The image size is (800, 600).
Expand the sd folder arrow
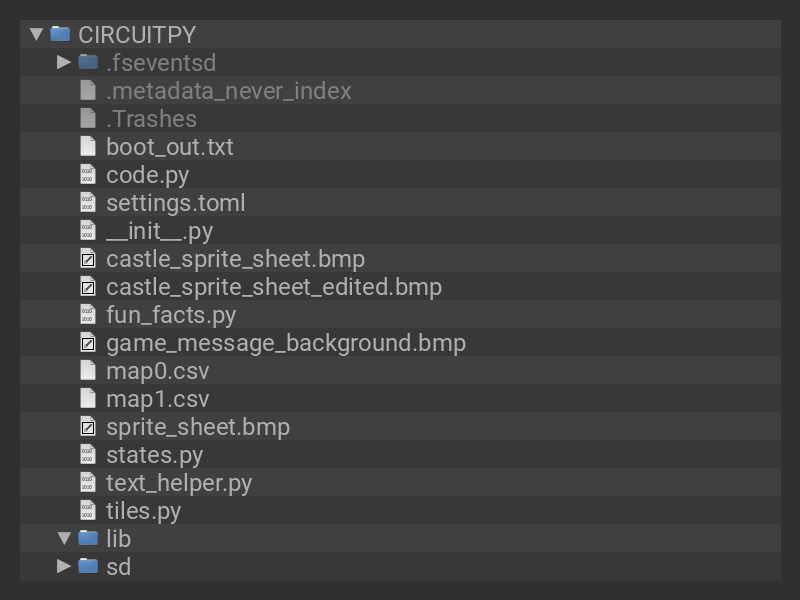[64, 567]
